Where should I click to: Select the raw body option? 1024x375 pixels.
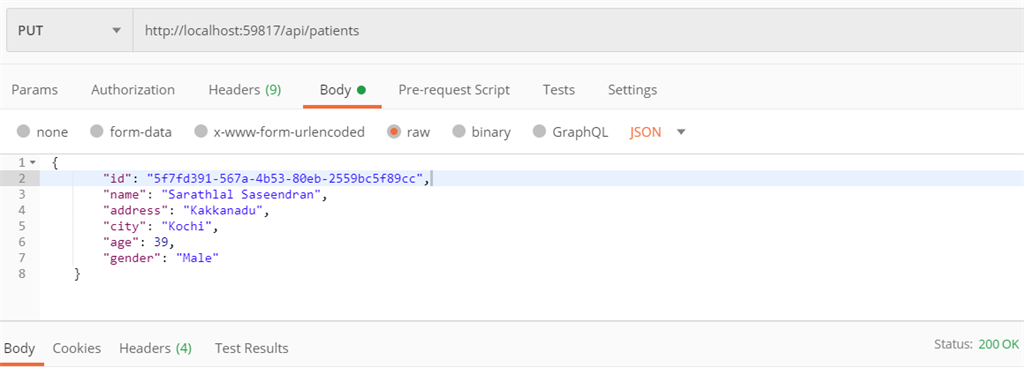click(x=409, y=132)
